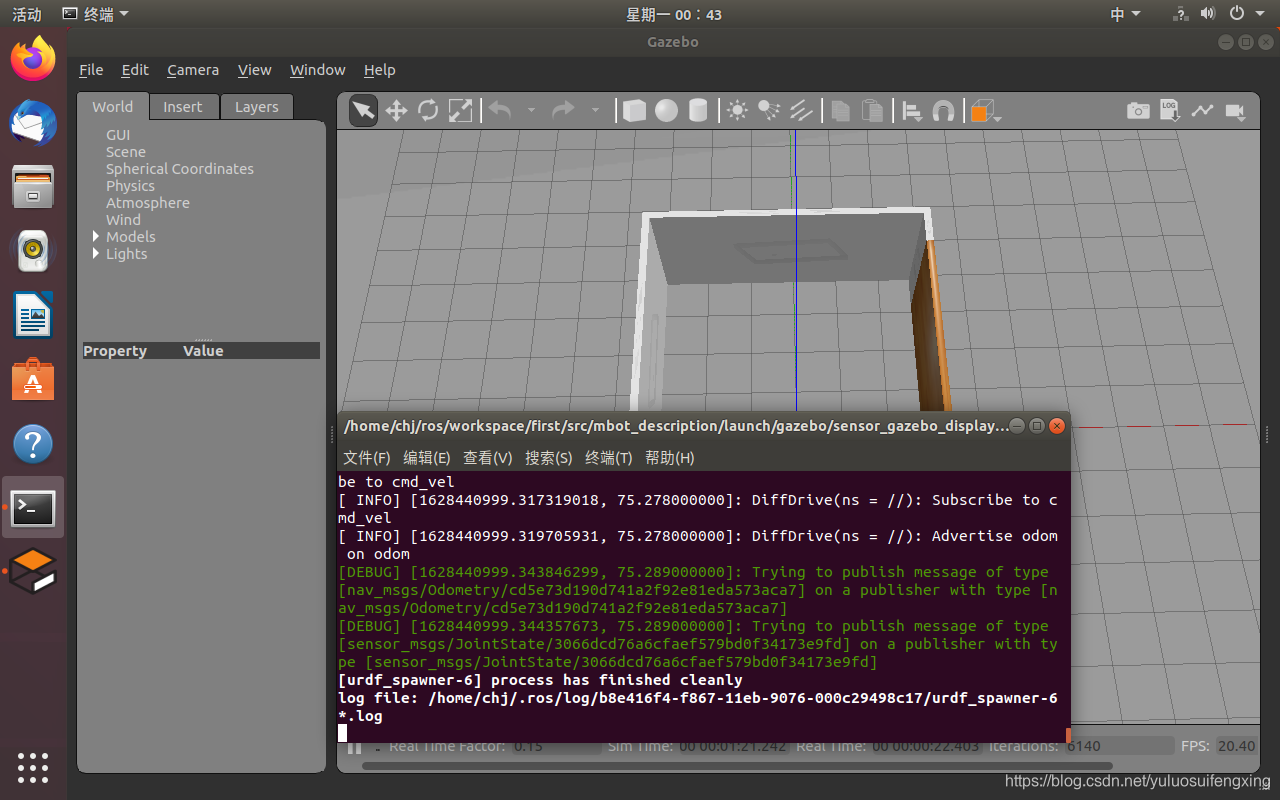Image resolution: width=1280 pixels, height=800 pixels.
Task: Switch to the Layers tab
Action: point(257,107)
